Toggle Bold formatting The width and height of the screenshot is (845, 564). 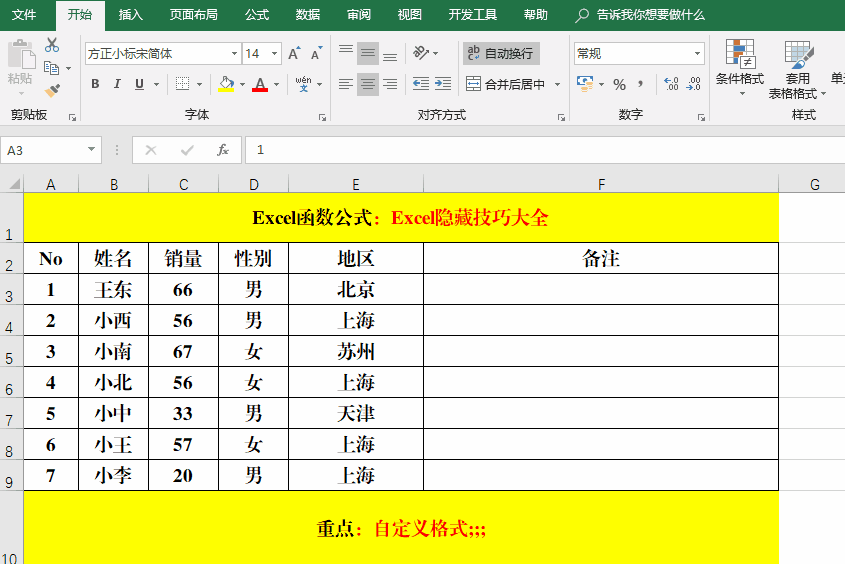tap(95, 84)
